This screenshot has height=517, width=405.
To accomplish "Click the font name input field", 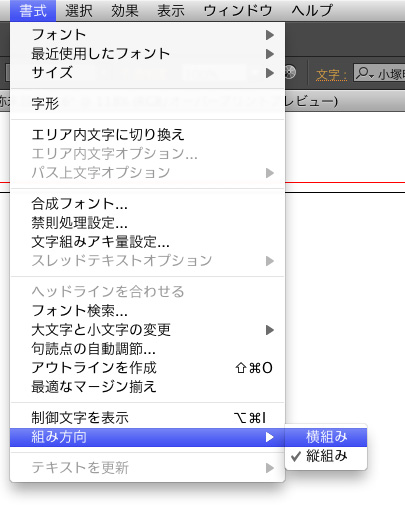I will [379, 73].
